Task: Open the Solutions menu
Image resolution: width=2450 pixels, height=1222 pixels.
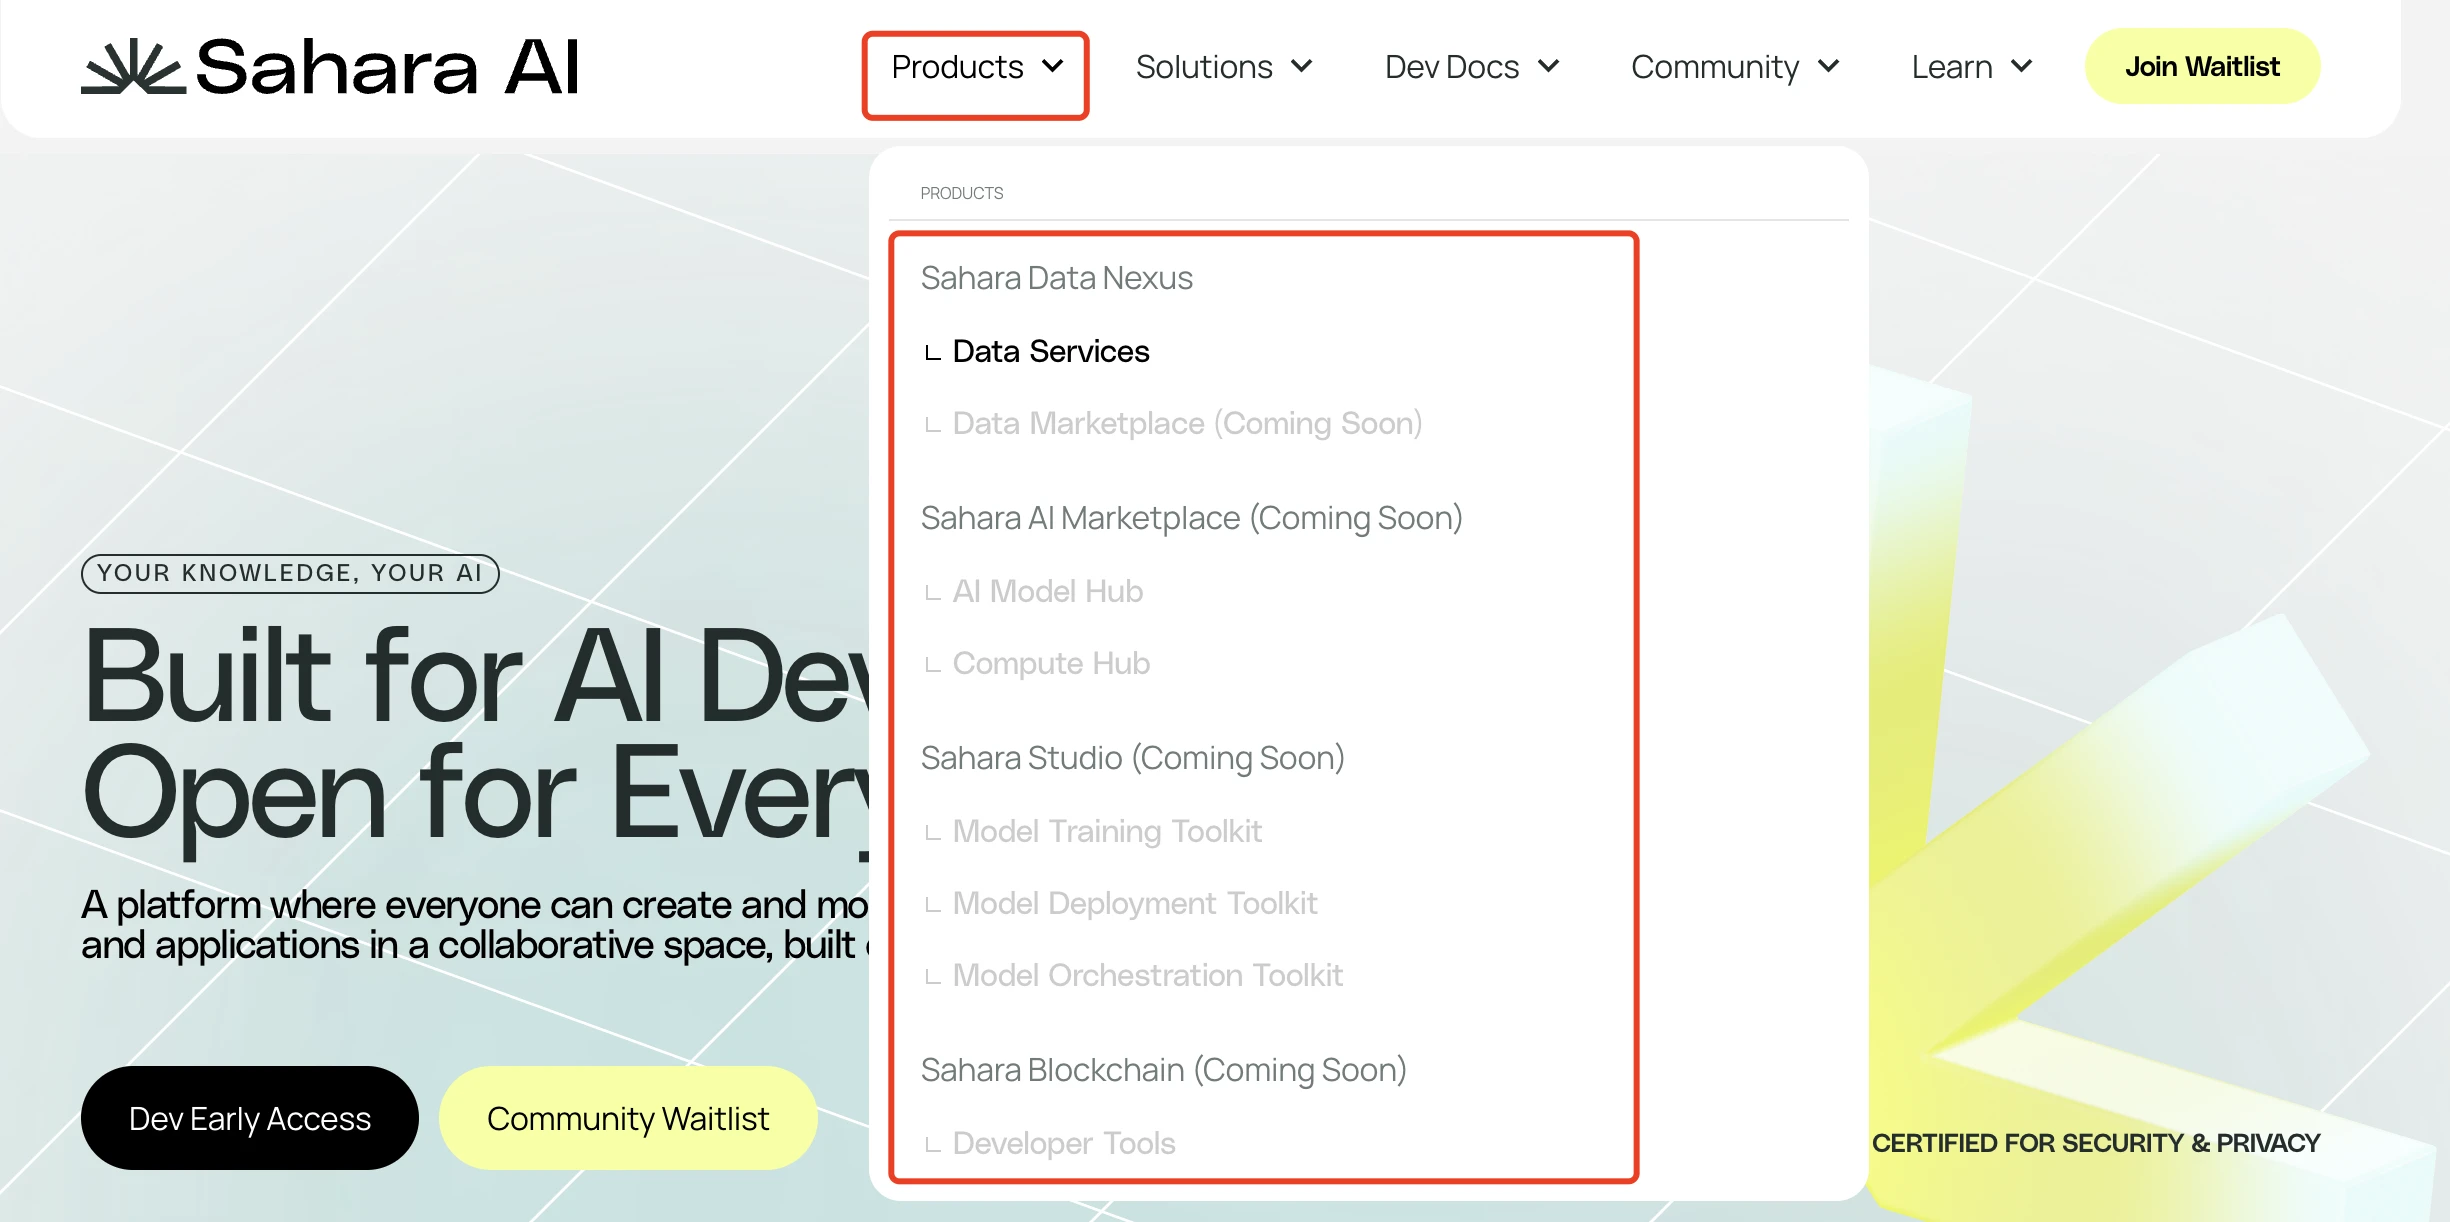Action: click(x=1224, y=67)
